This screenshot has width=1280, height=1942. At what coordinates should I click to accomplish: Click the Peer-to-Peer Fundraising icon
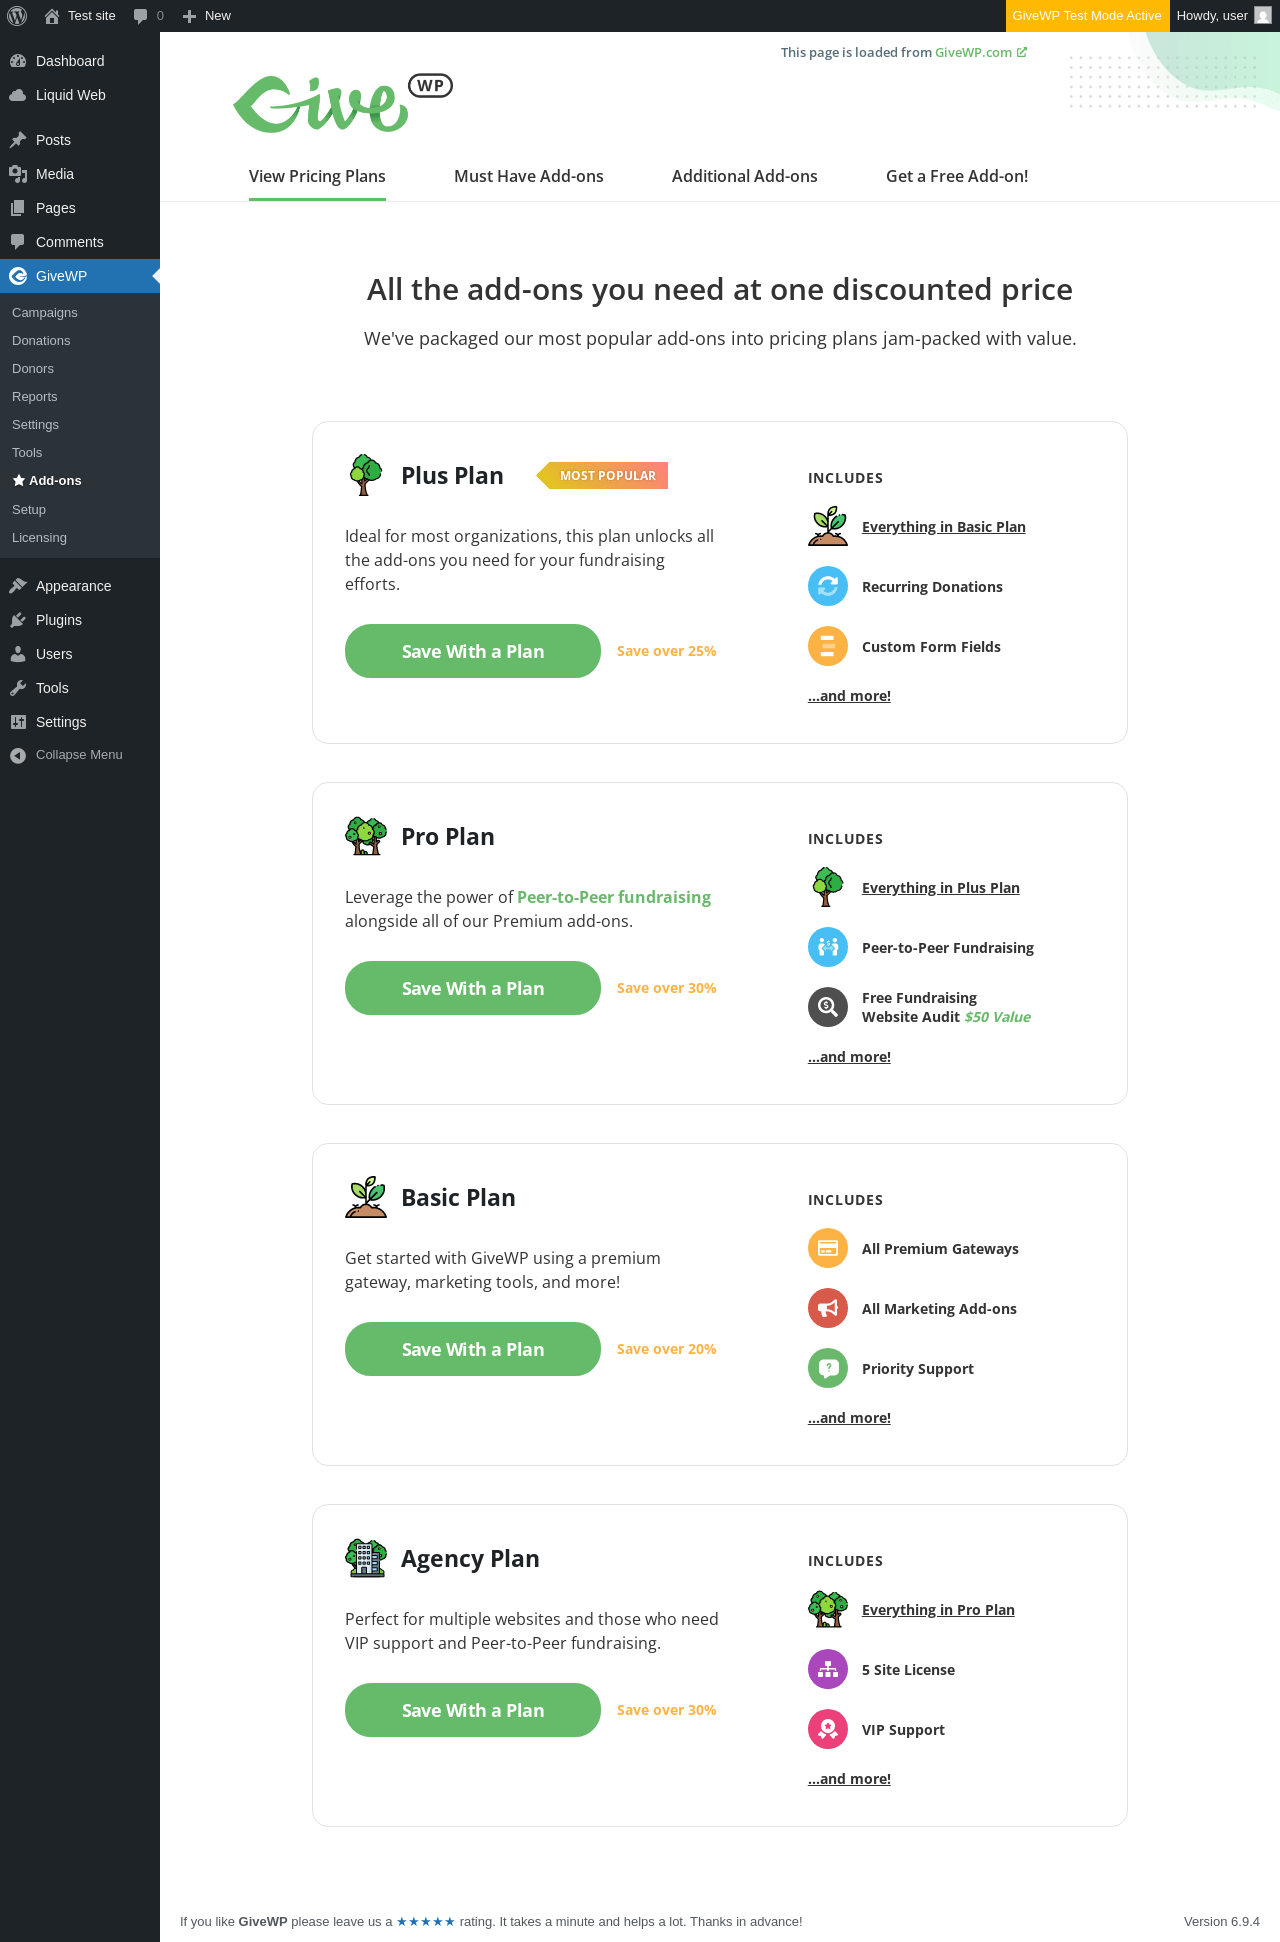828,947
